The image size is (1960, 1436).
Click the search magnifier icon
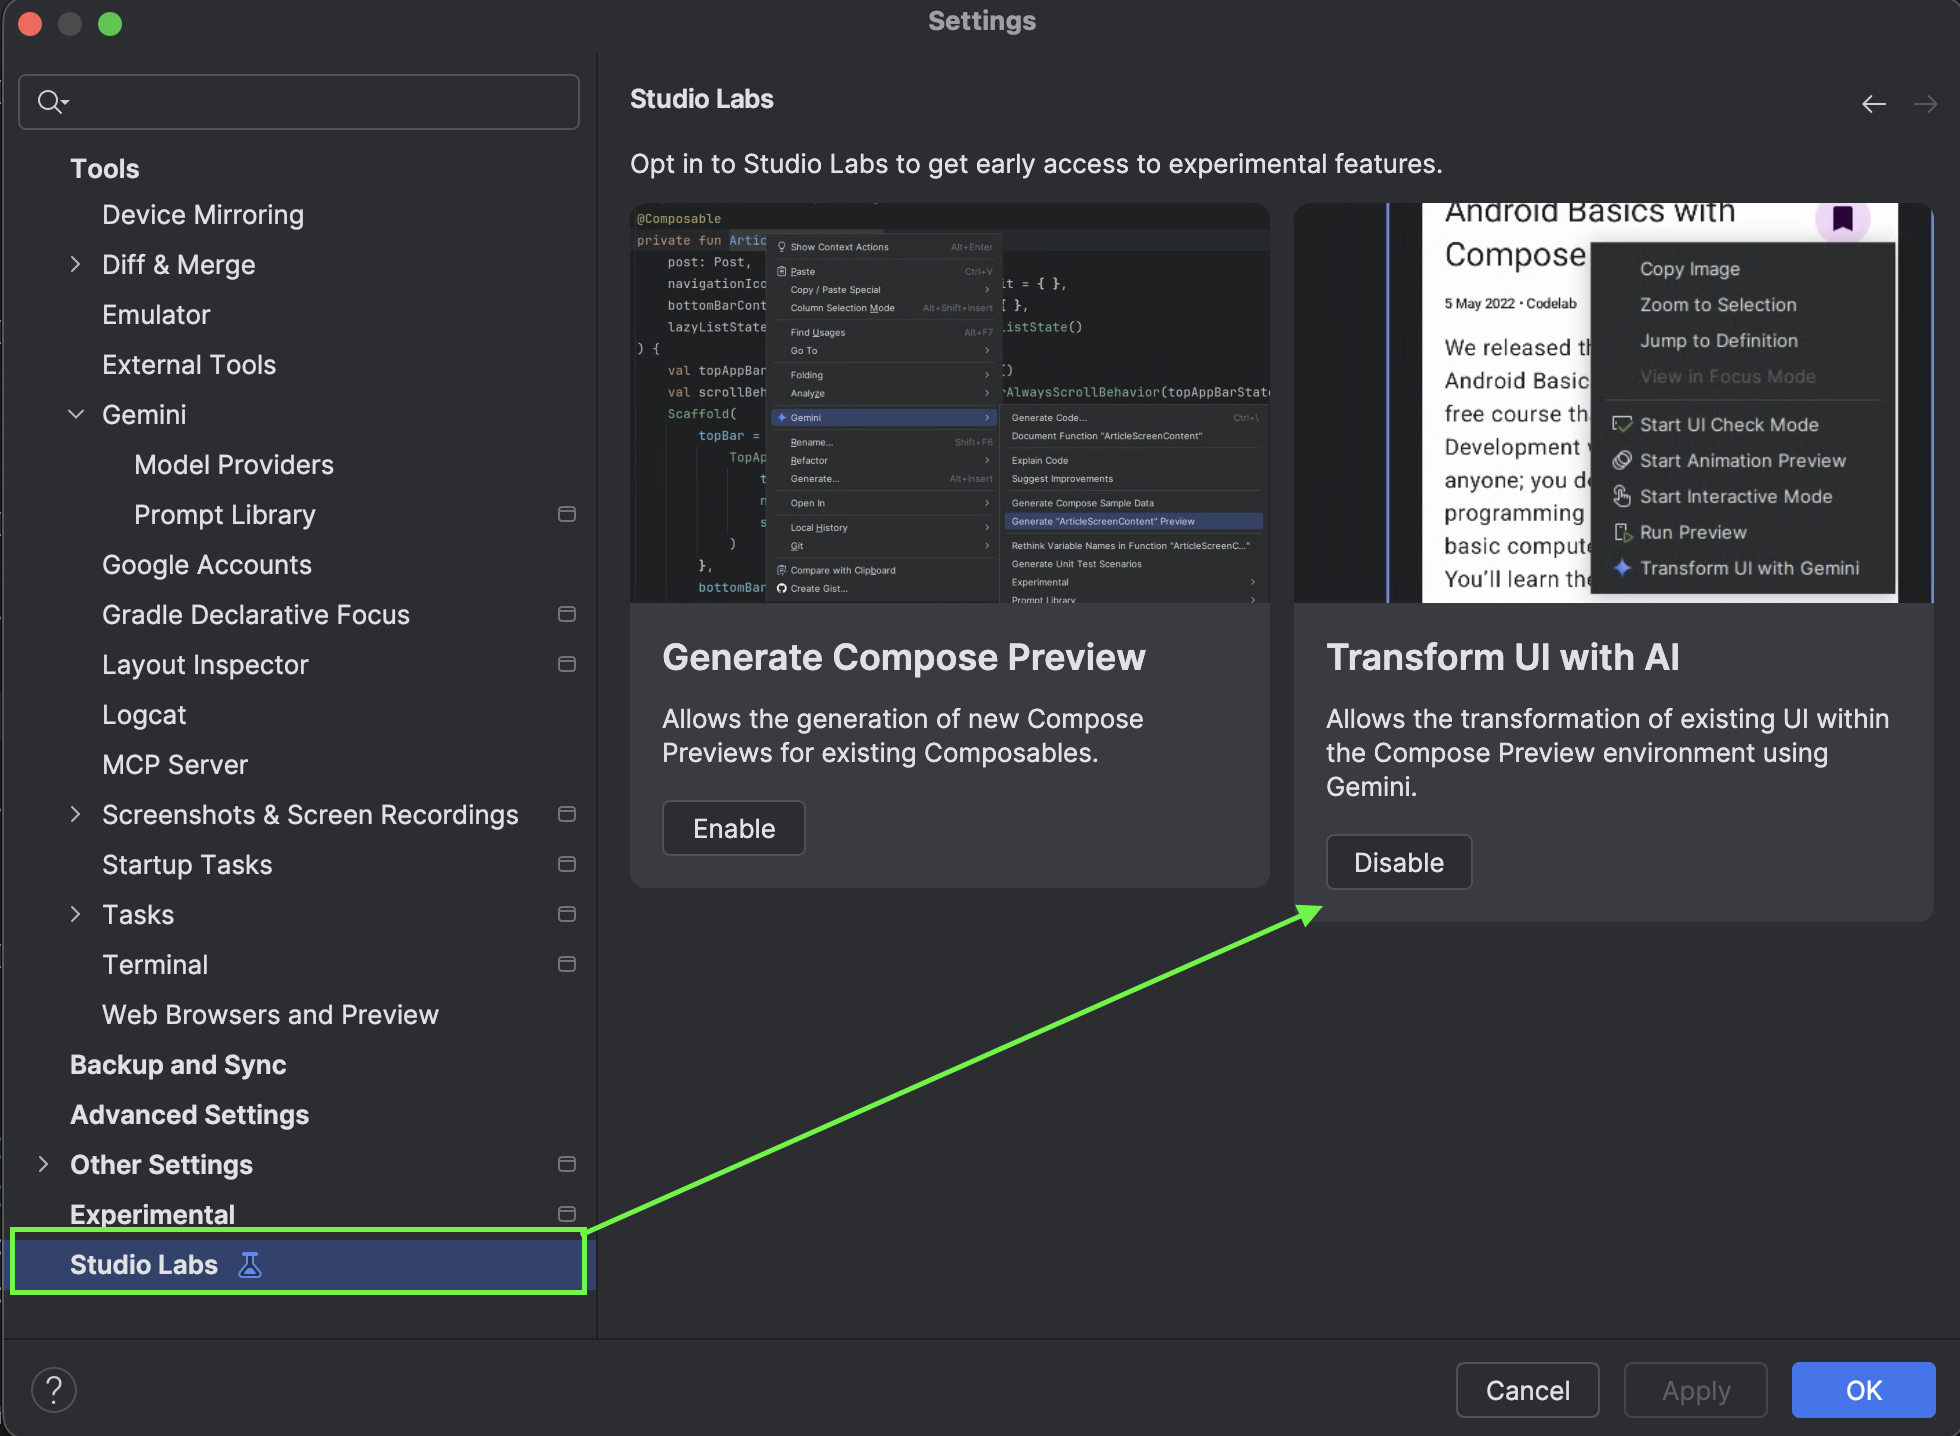pos(50,102)
